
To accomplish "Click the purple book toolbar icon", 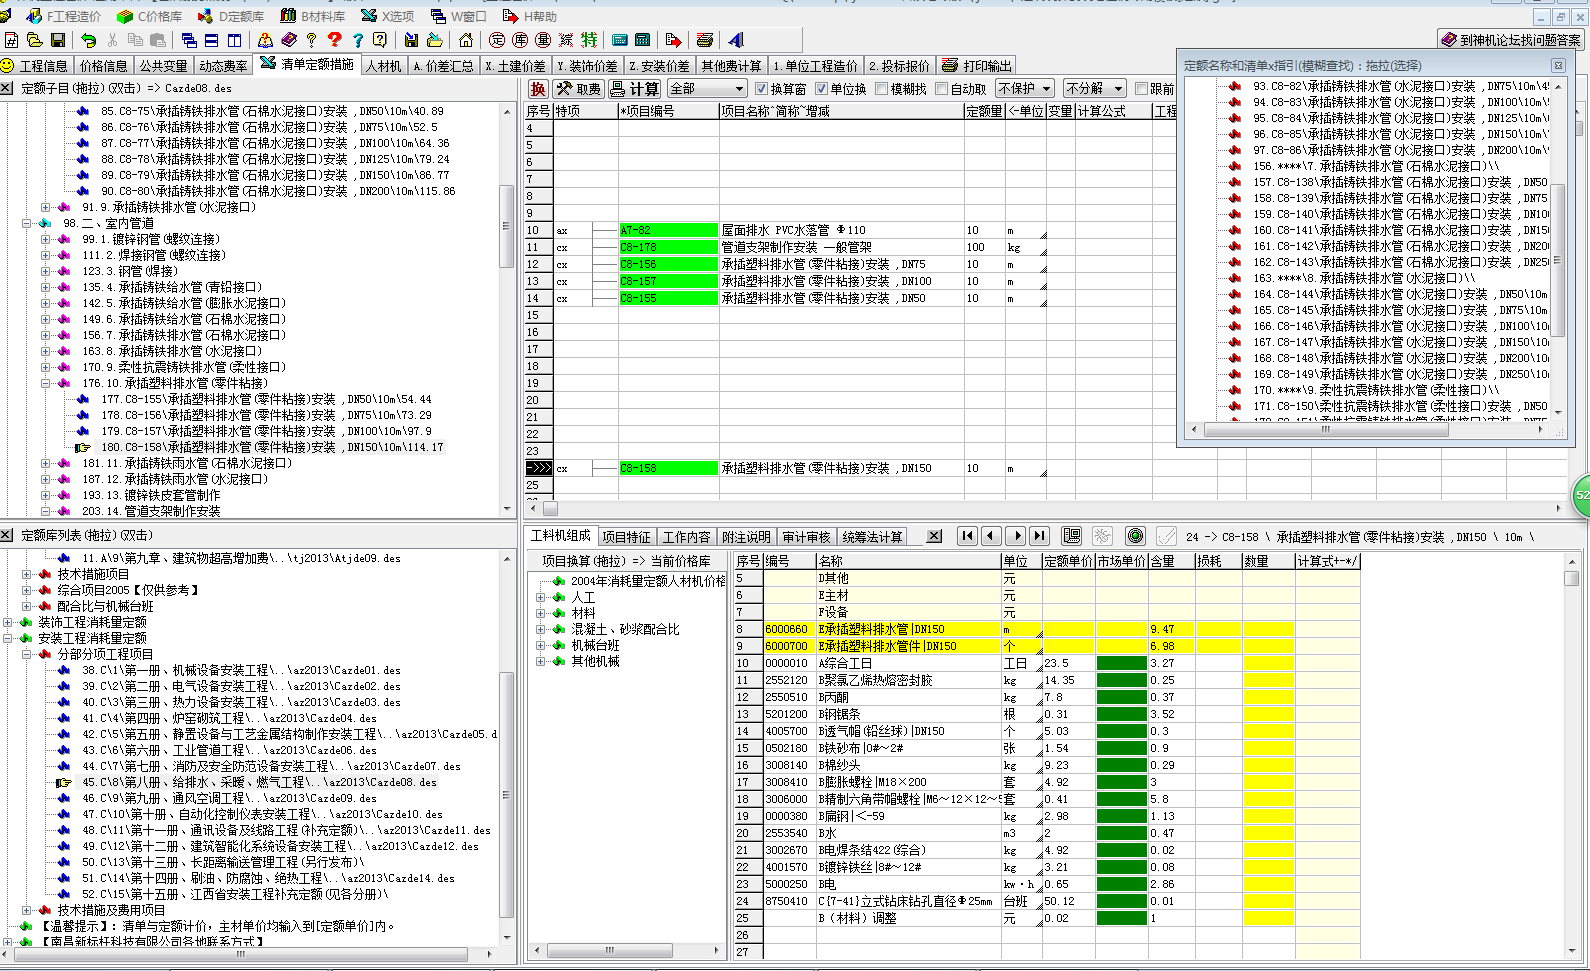I will (x=288, y=40).
